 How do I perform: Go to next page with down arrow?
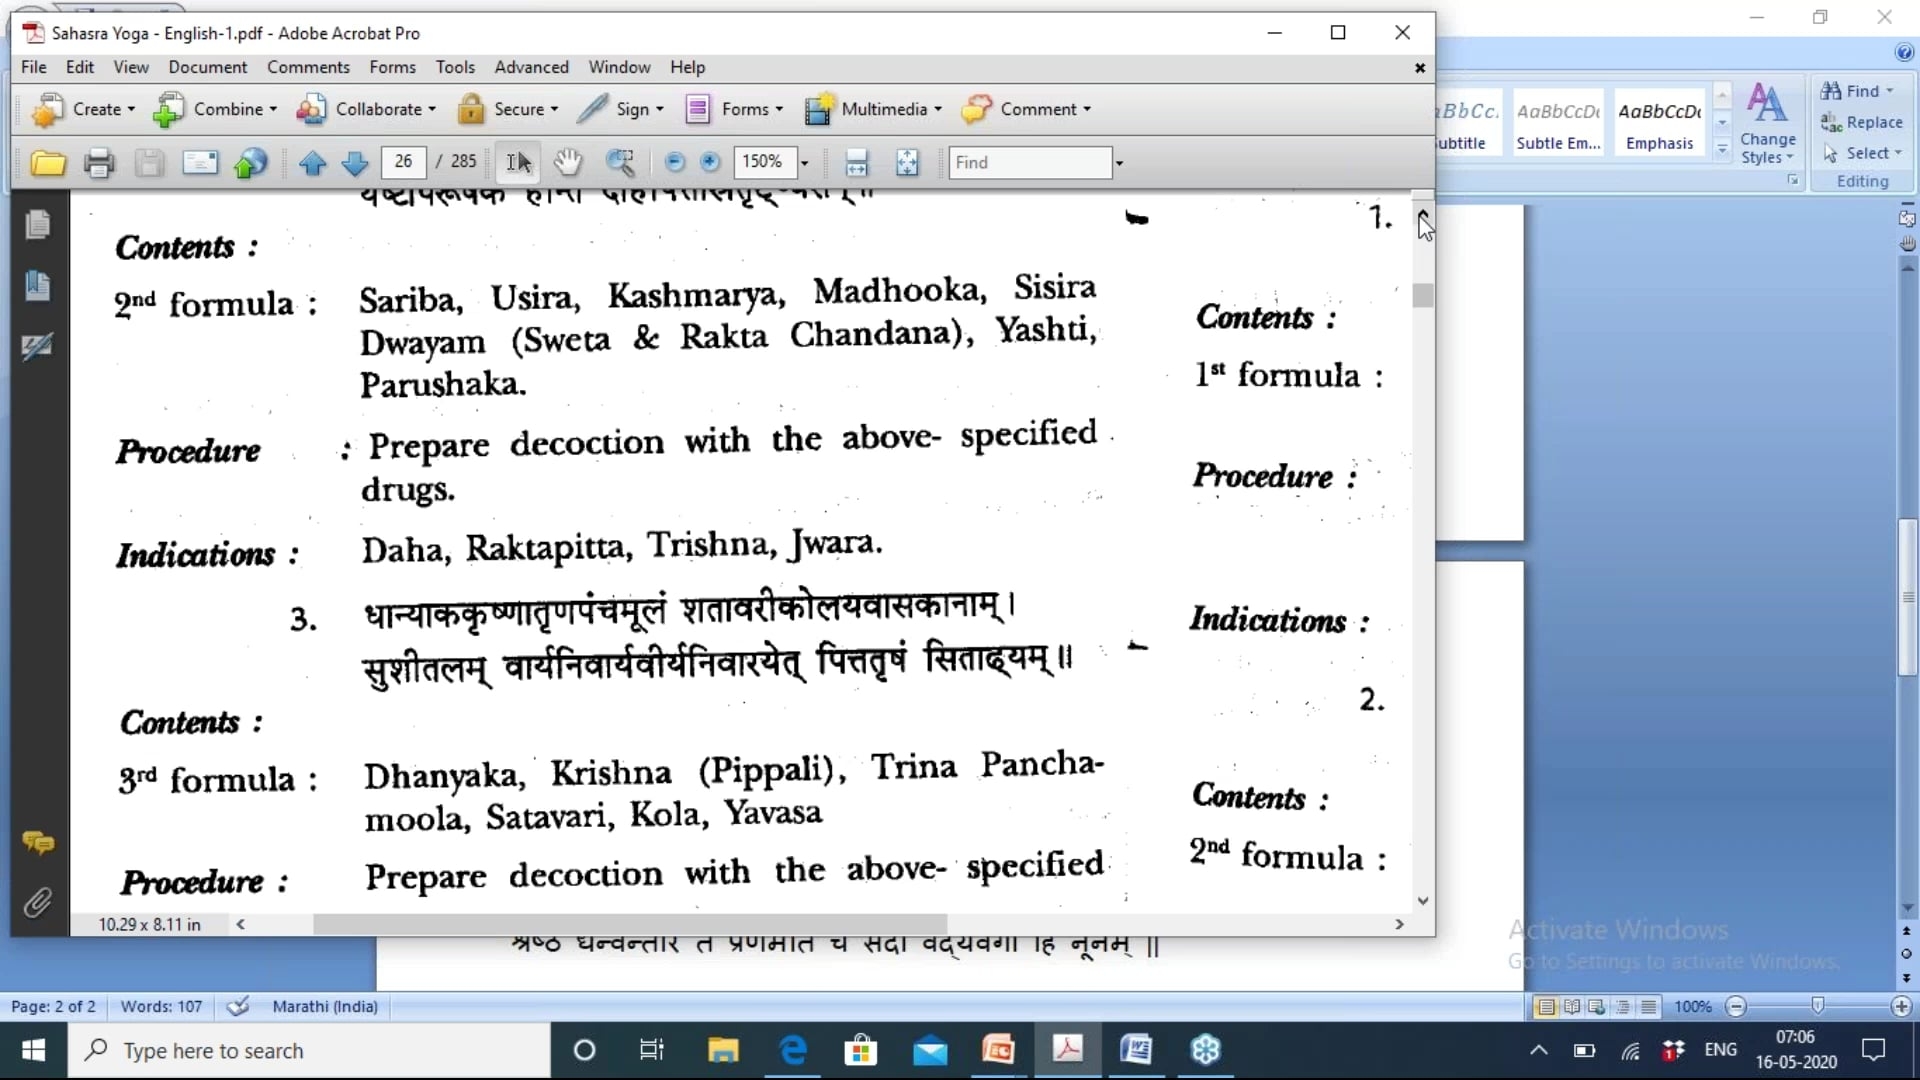354,163
